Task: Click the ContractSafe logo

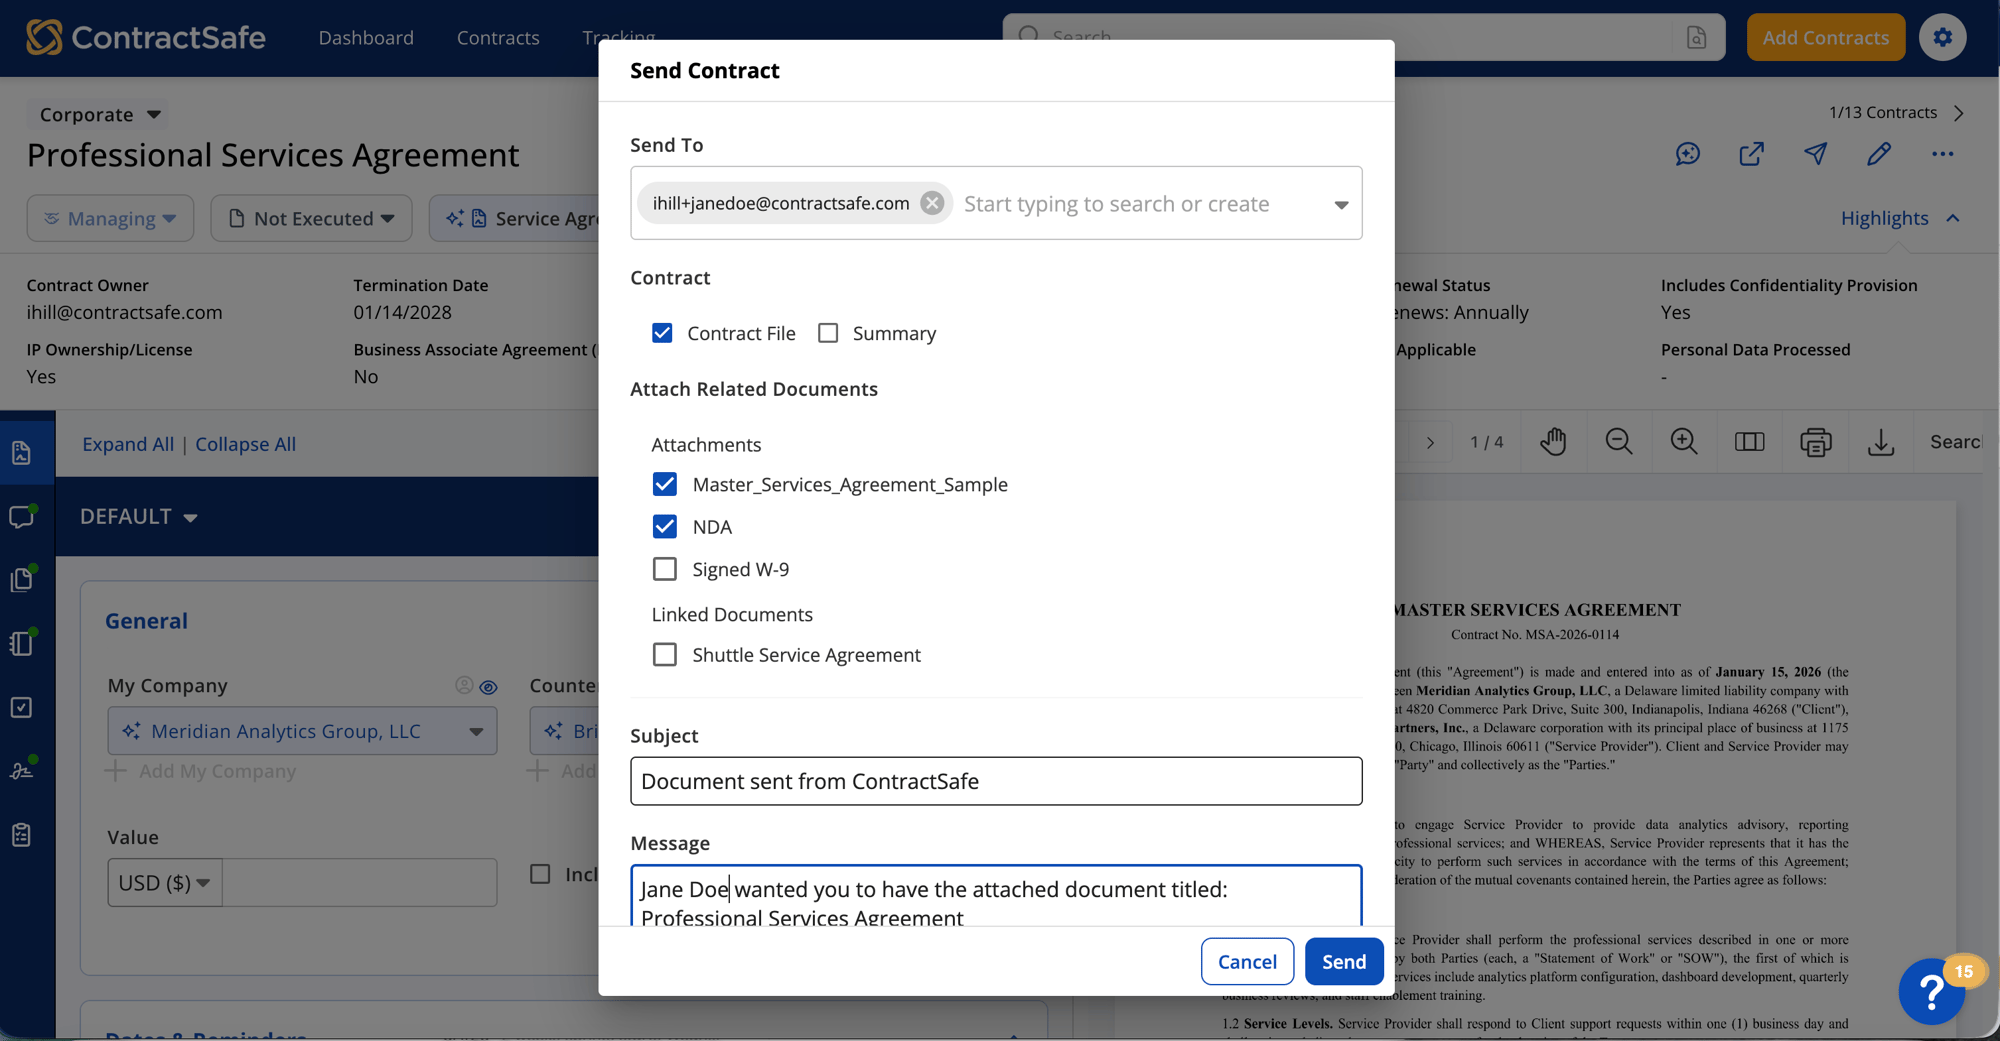Action: [x=146, y=37]
